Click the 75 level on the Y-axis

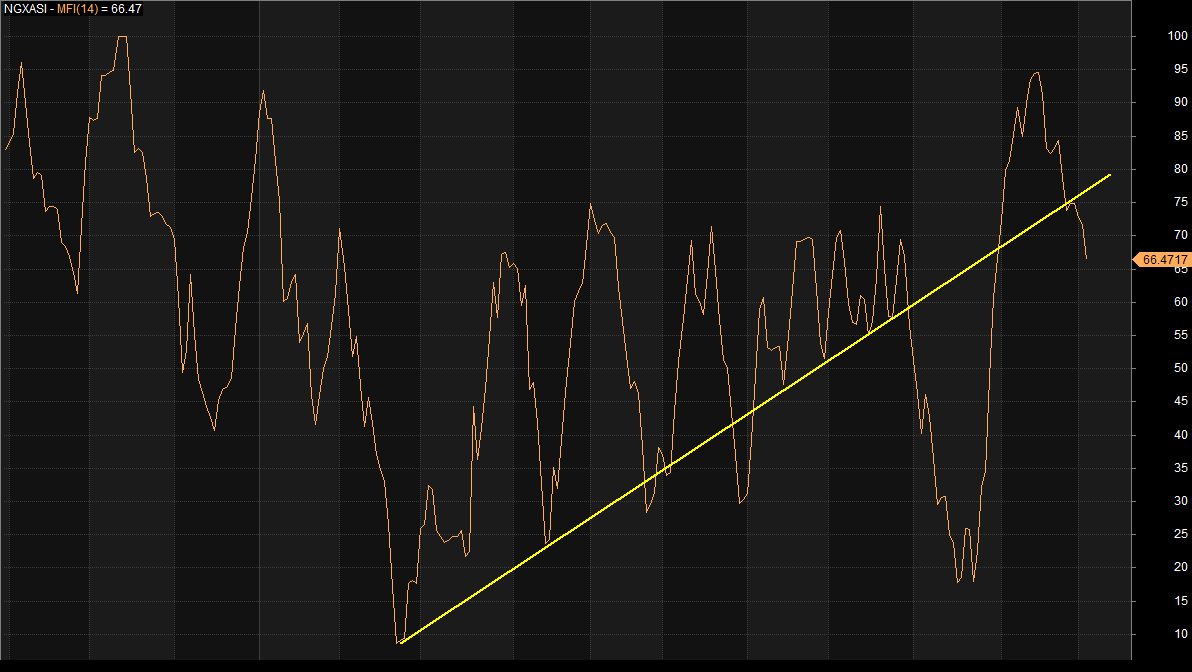pos(1181,202)
